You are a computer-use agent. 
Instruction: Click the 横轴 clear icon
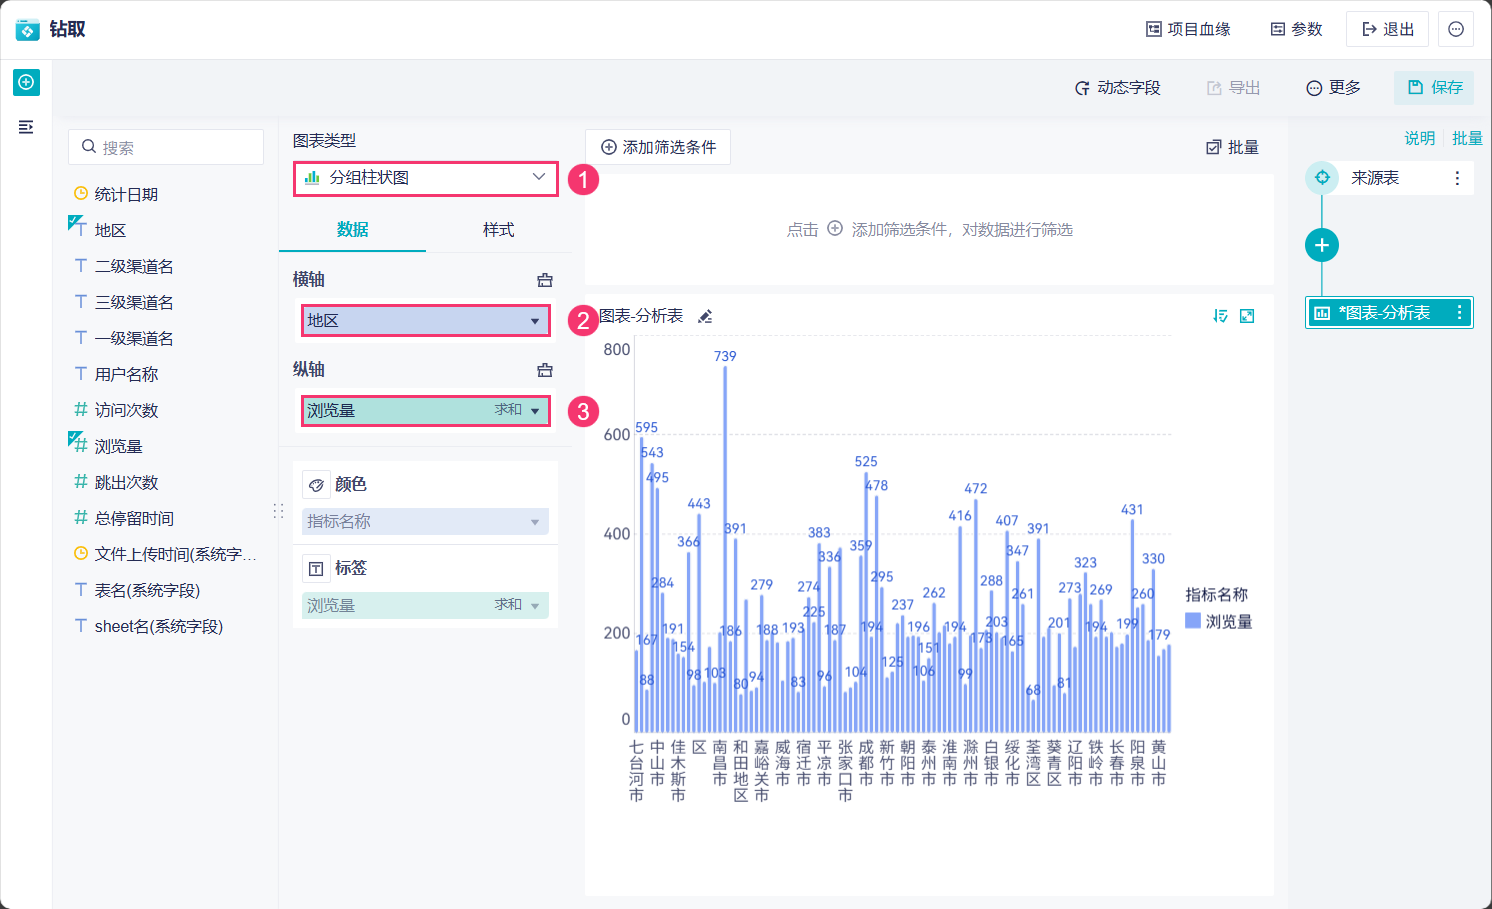pos(545,280)
